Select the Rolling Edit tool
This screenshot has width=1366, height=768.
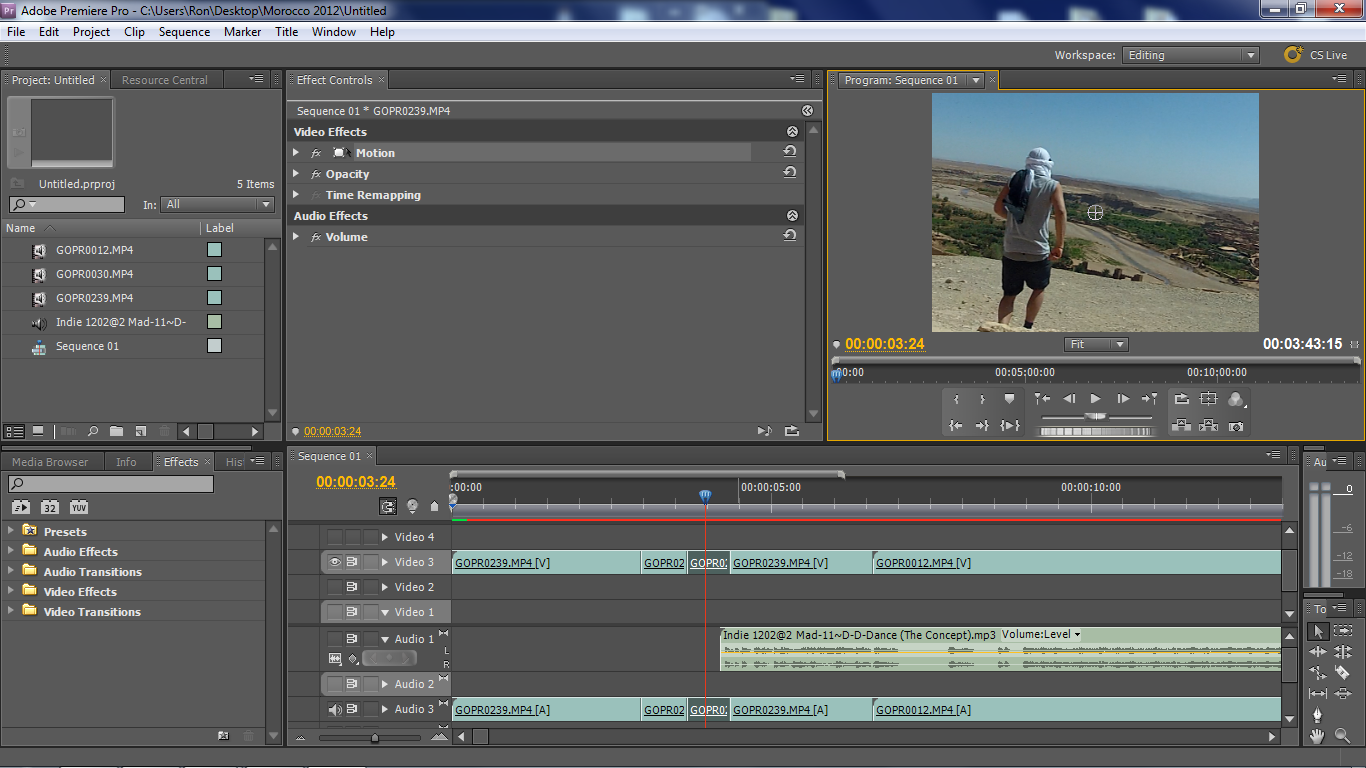(1343, 652)
